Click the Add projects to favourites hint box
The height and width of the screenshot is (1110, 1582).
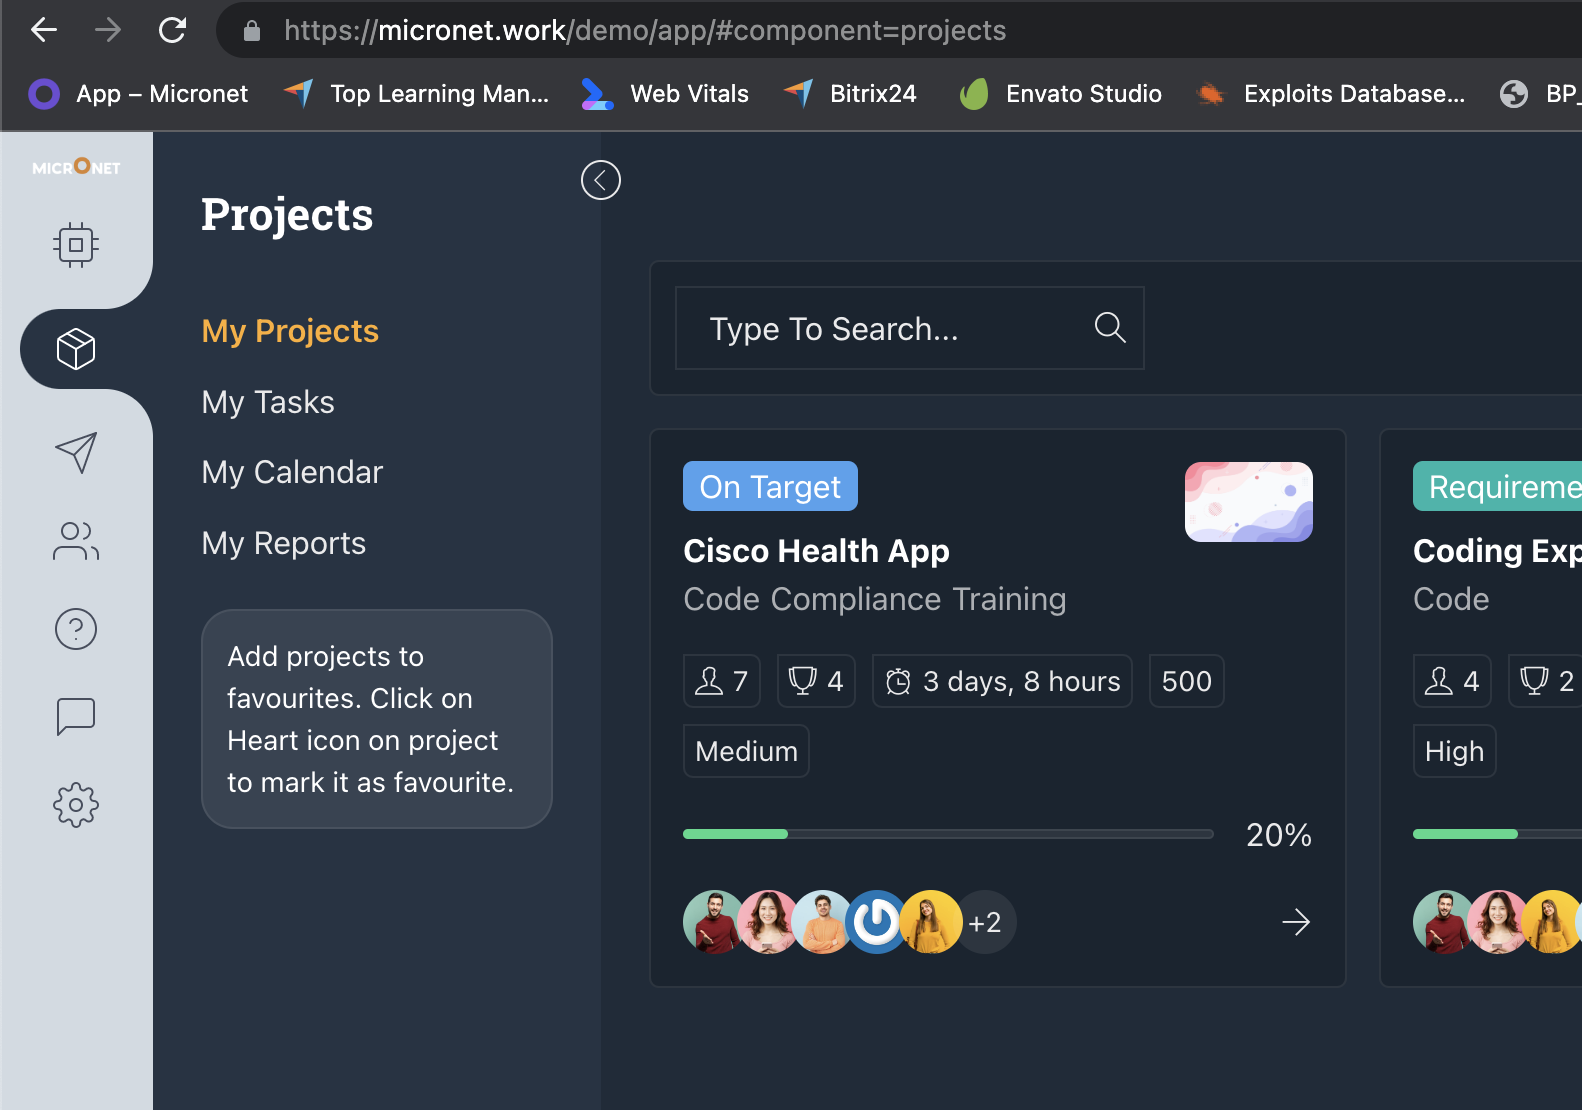pos(377,719)
